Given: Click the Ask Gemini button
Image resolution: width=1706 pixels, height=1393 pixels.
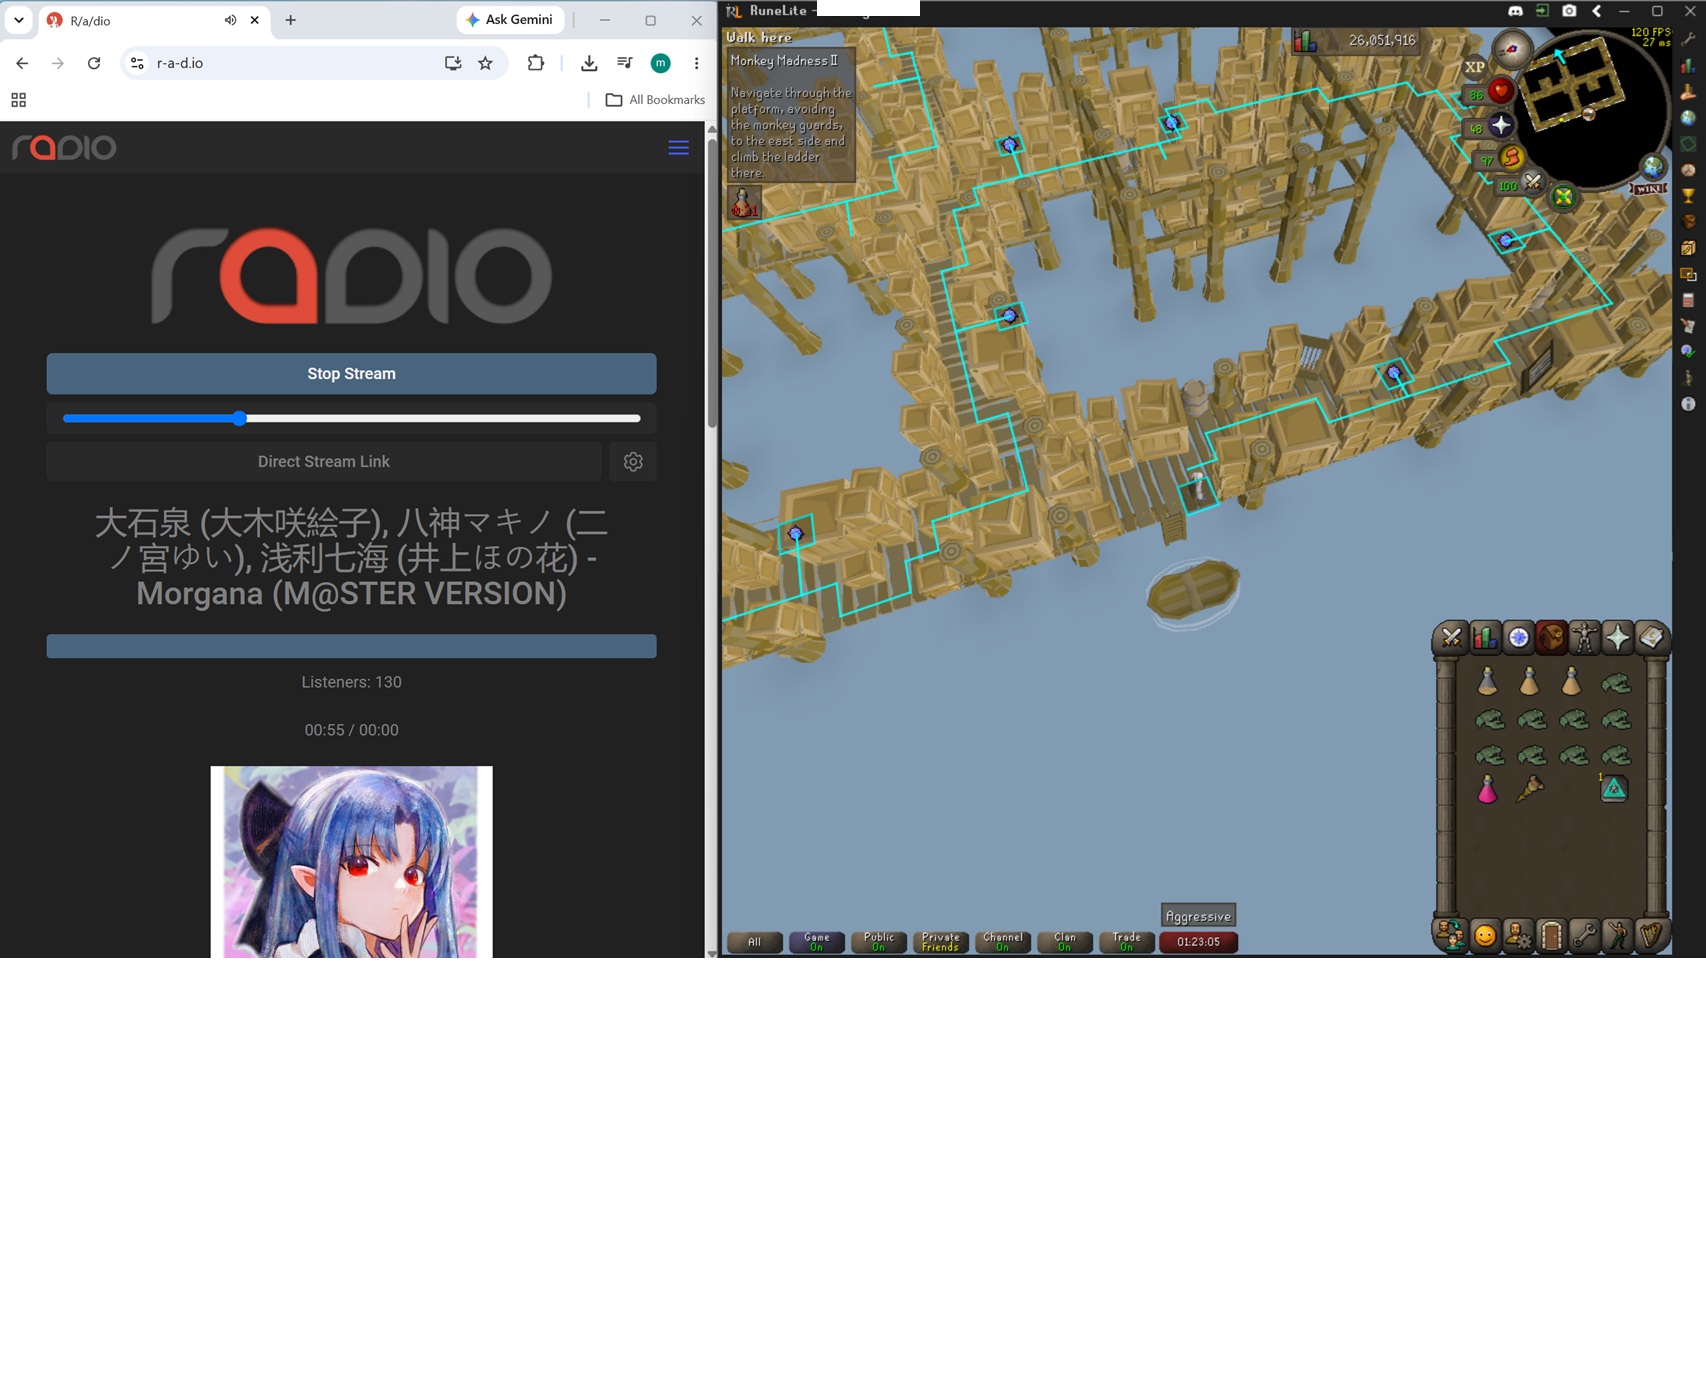Looking at the screenshot, I should pyautogui.click(x=511, y=20).
